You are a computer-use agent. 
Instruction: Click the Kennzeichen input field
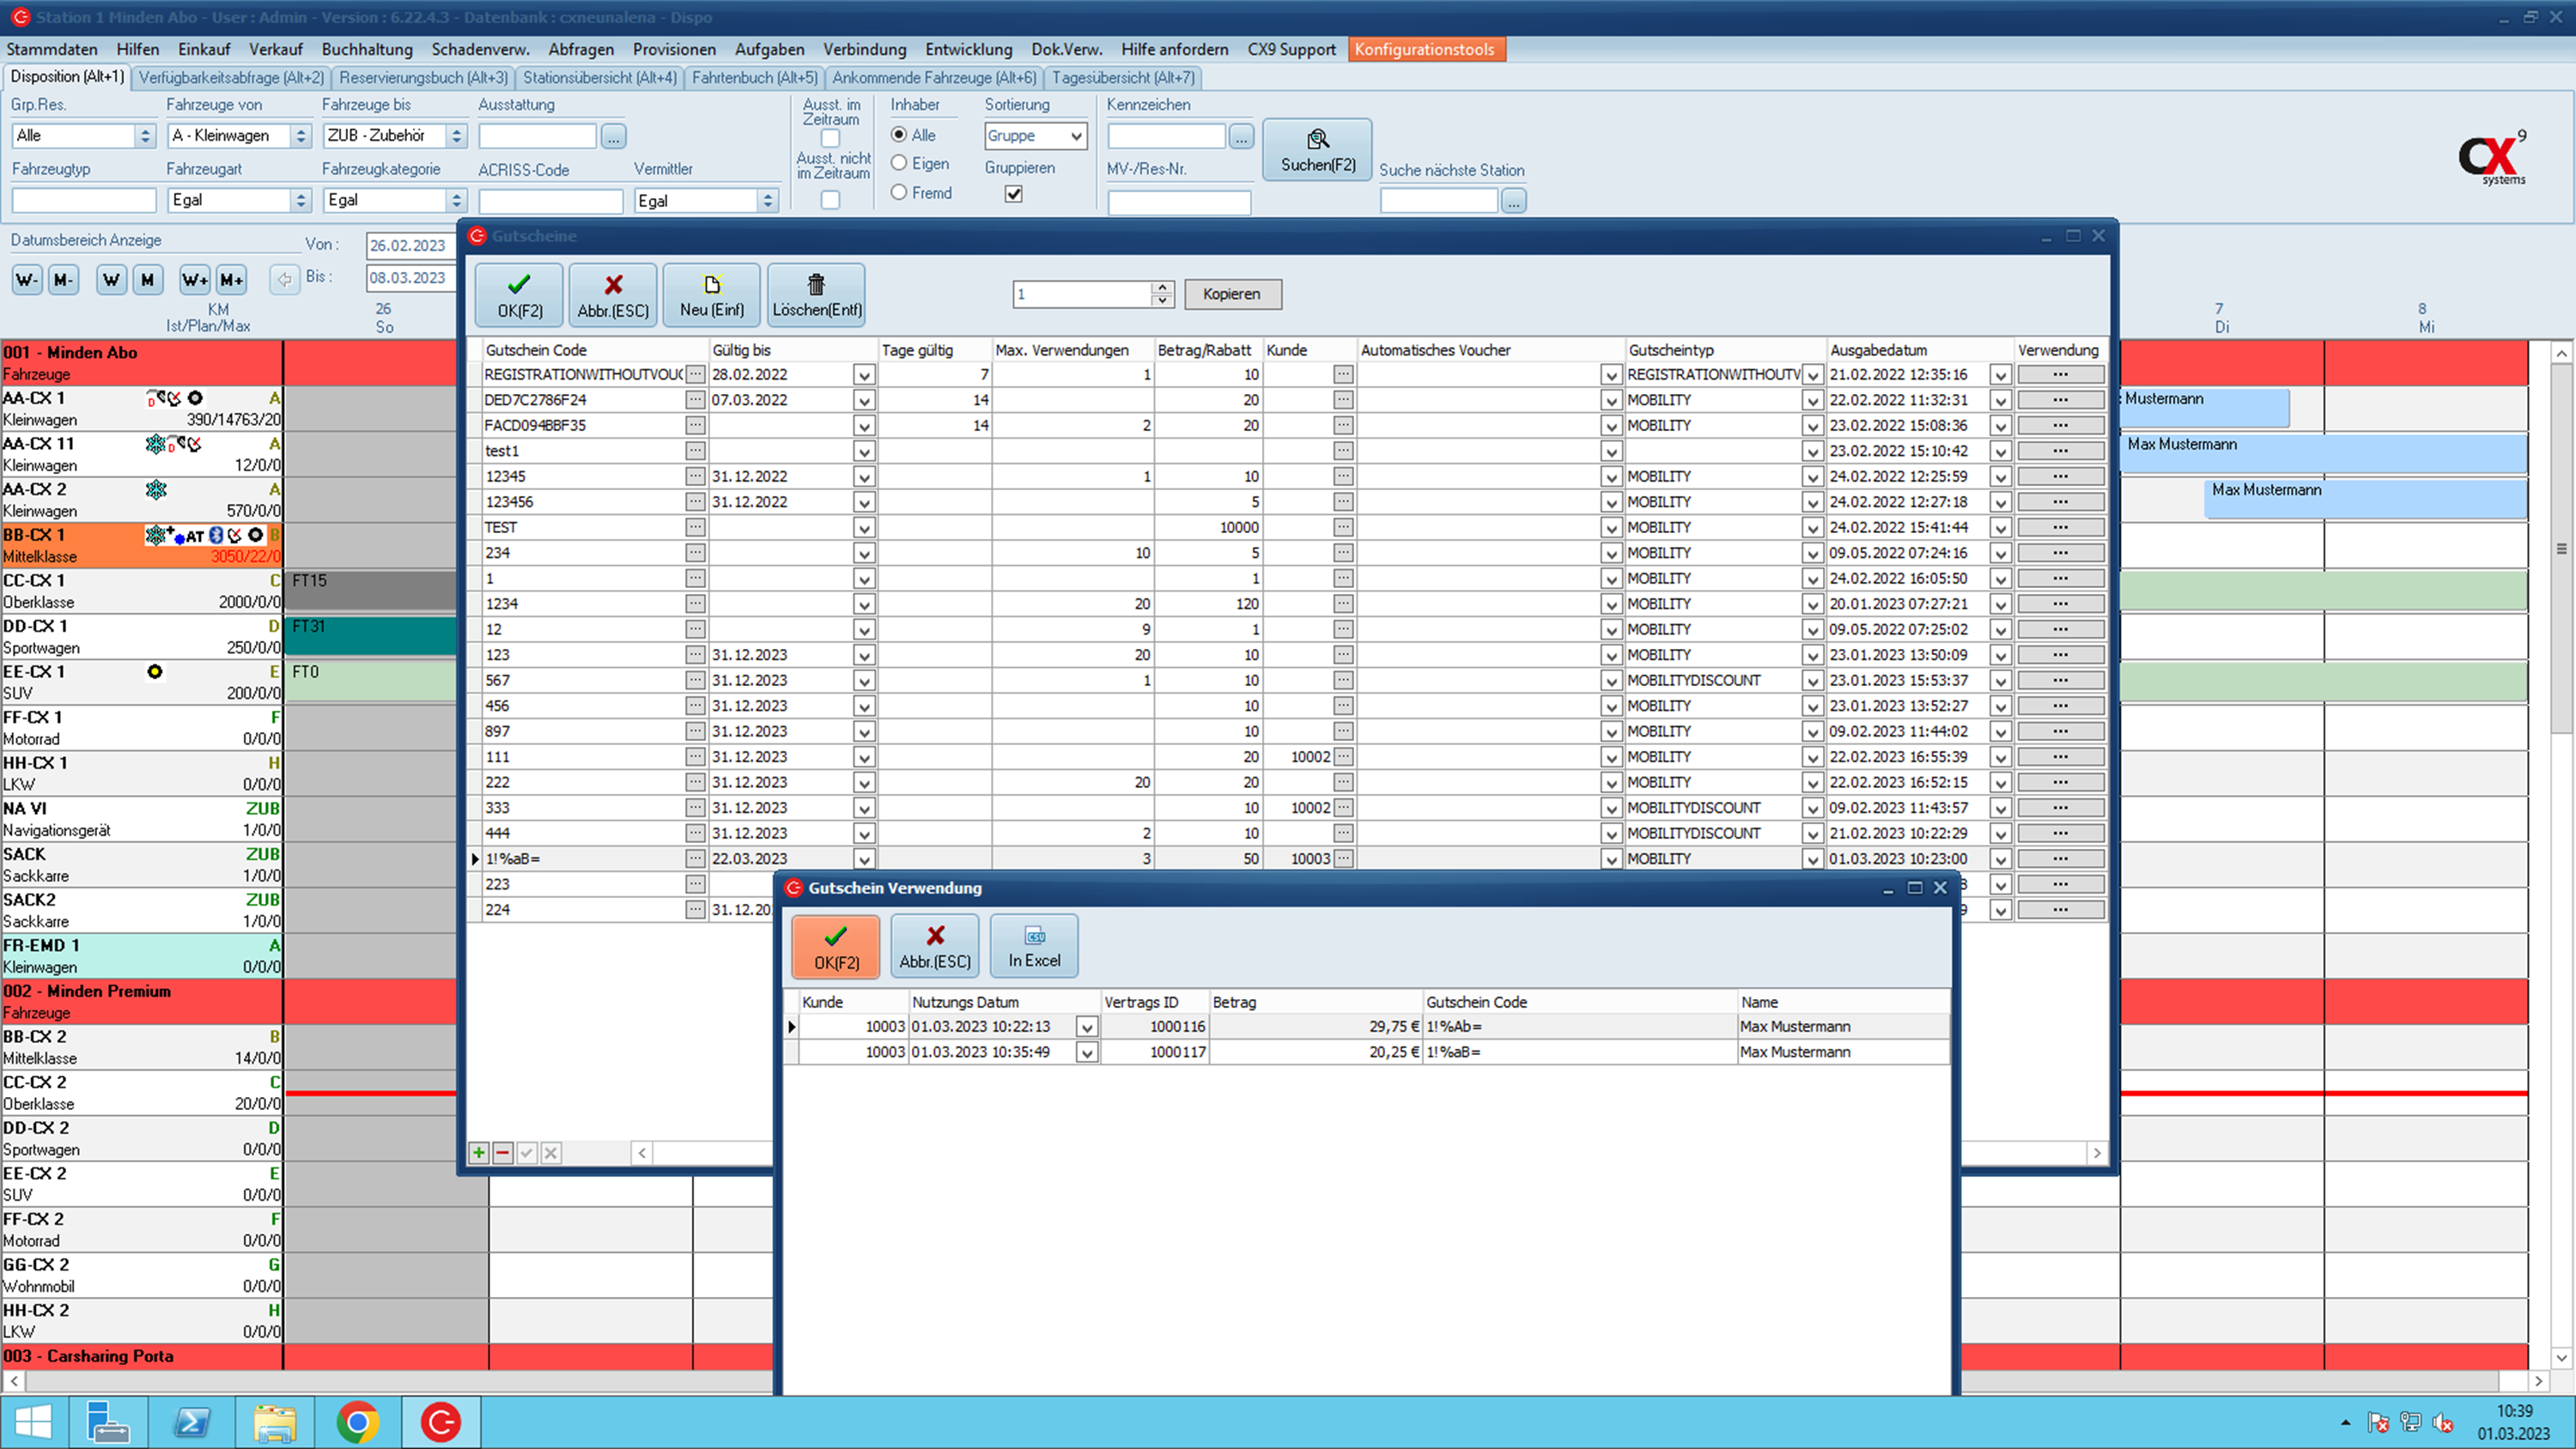tap(1165, 136)
